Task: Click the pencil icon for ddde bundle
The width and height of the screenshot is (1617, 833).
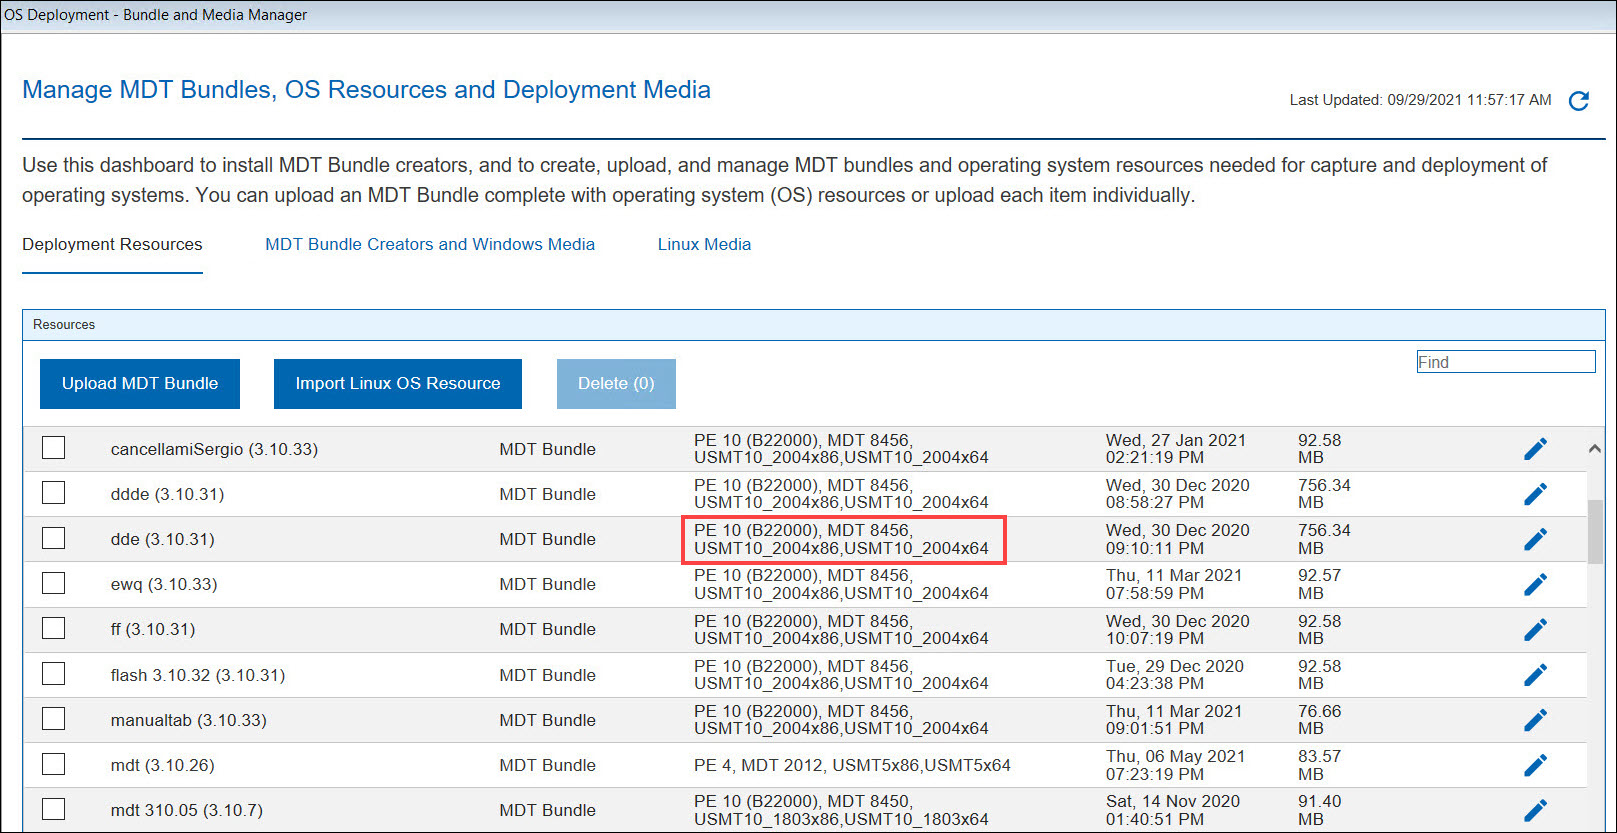Action: pos(1535,494)
